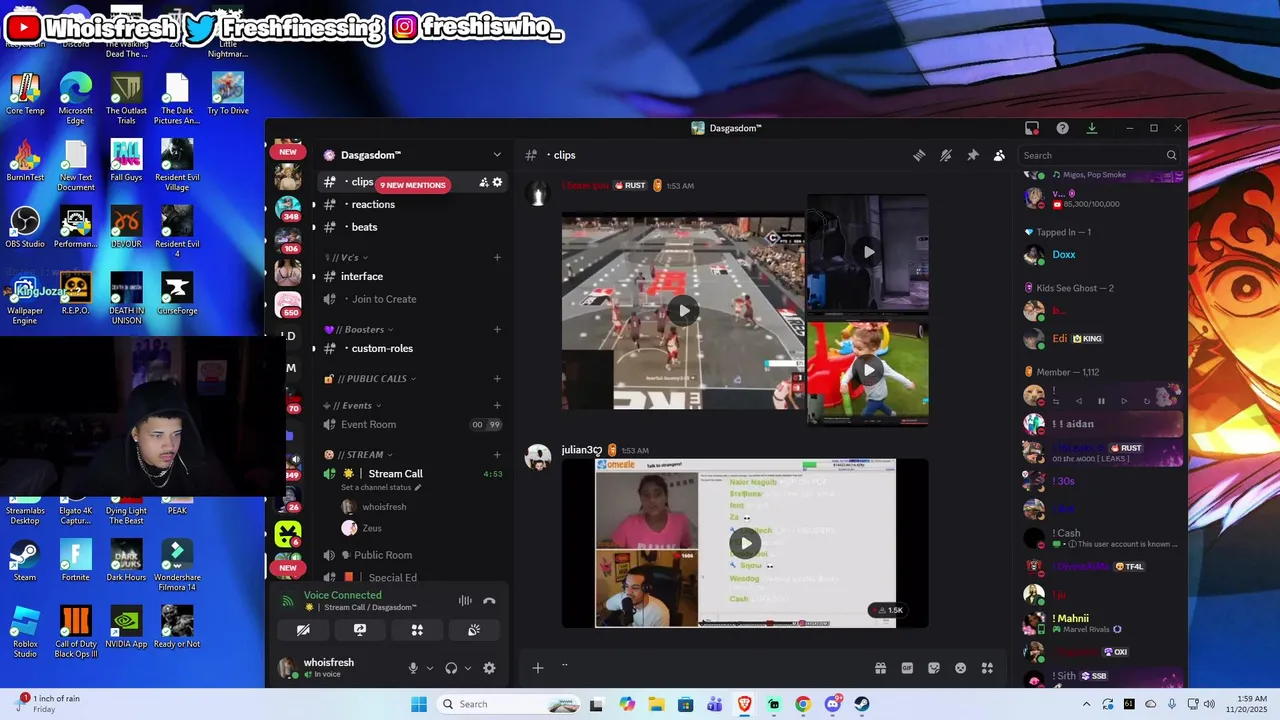Open NVIDIA App desktop icon

(126, 627)
